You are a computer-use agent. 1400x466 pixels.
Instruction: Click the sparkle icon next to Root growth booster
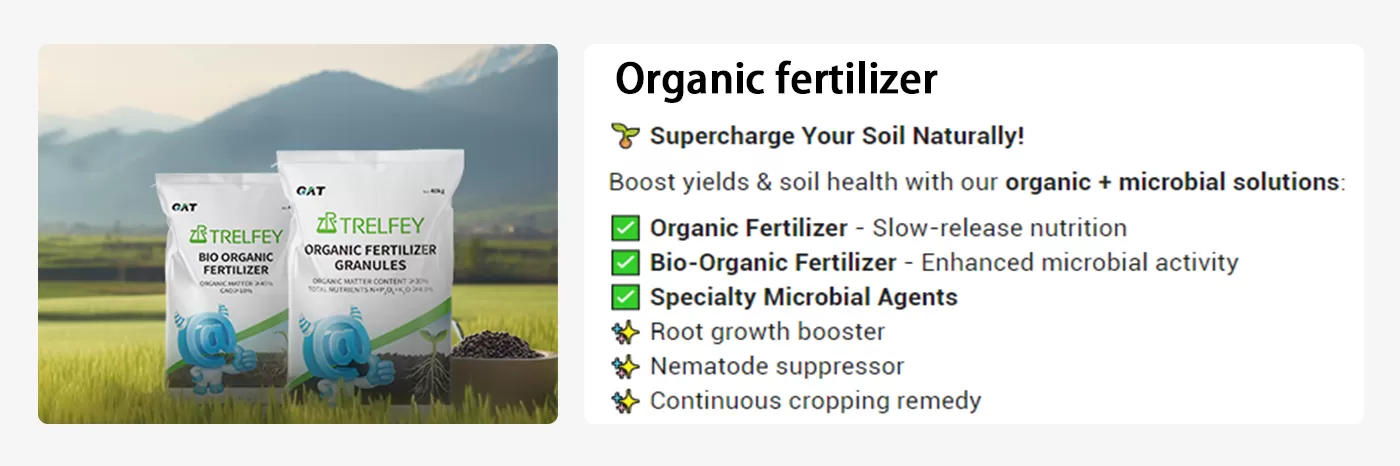(625, 332)
